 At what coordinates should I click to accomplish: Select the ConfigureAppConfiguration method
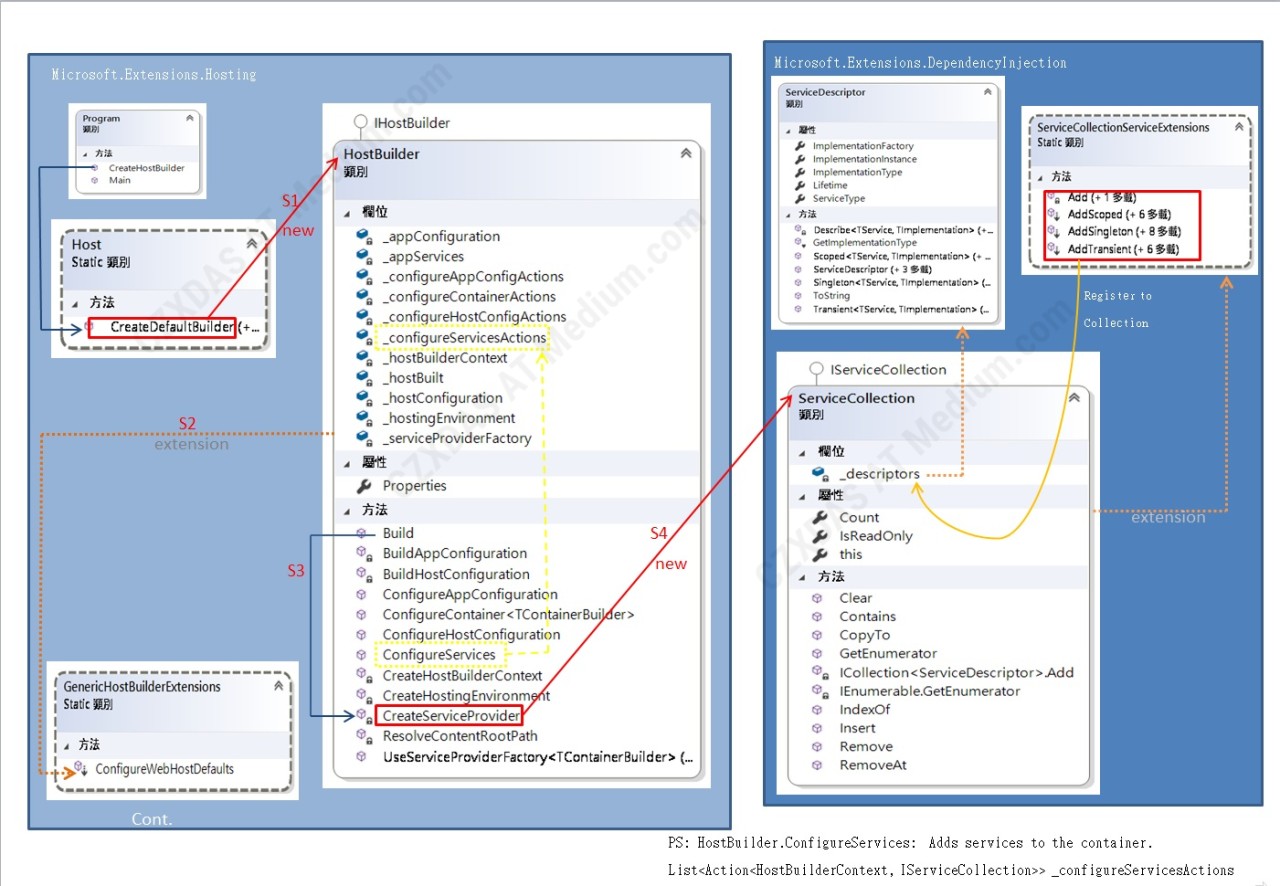pyautogui.click(x=470, y=594)
